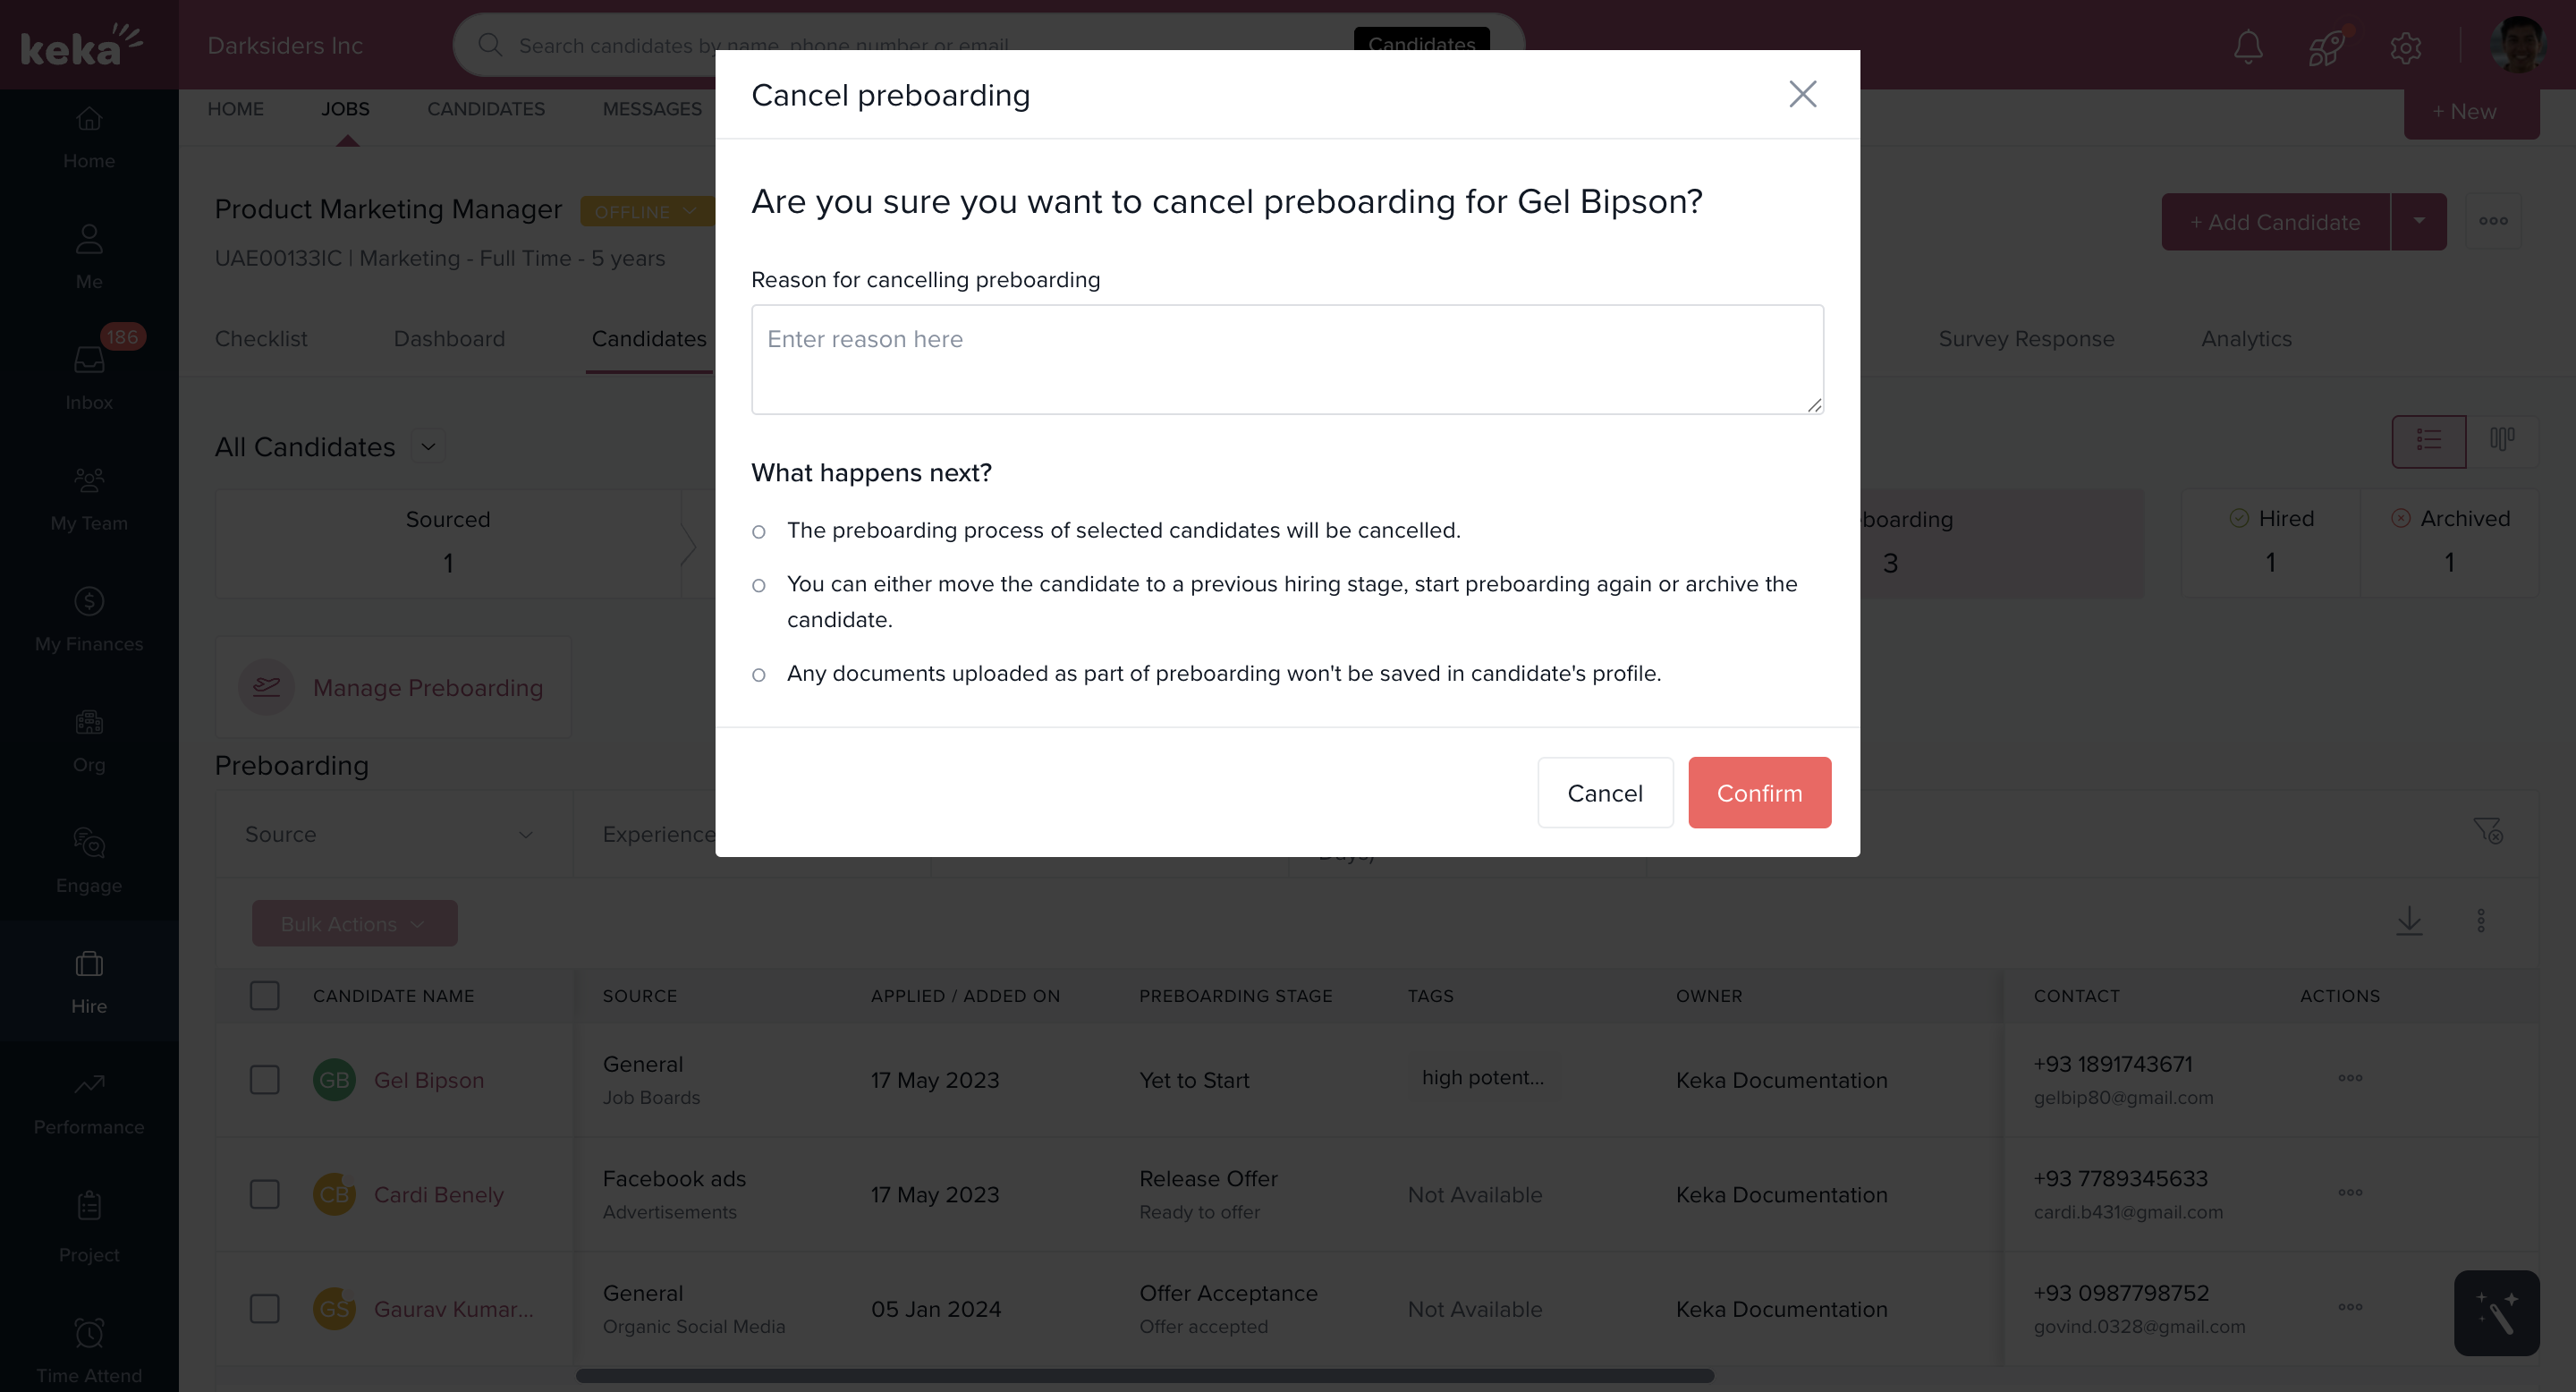Switch to the Analytics tab
The height and width of the screenshot is (1392, 2576).
click(2246, 339)
